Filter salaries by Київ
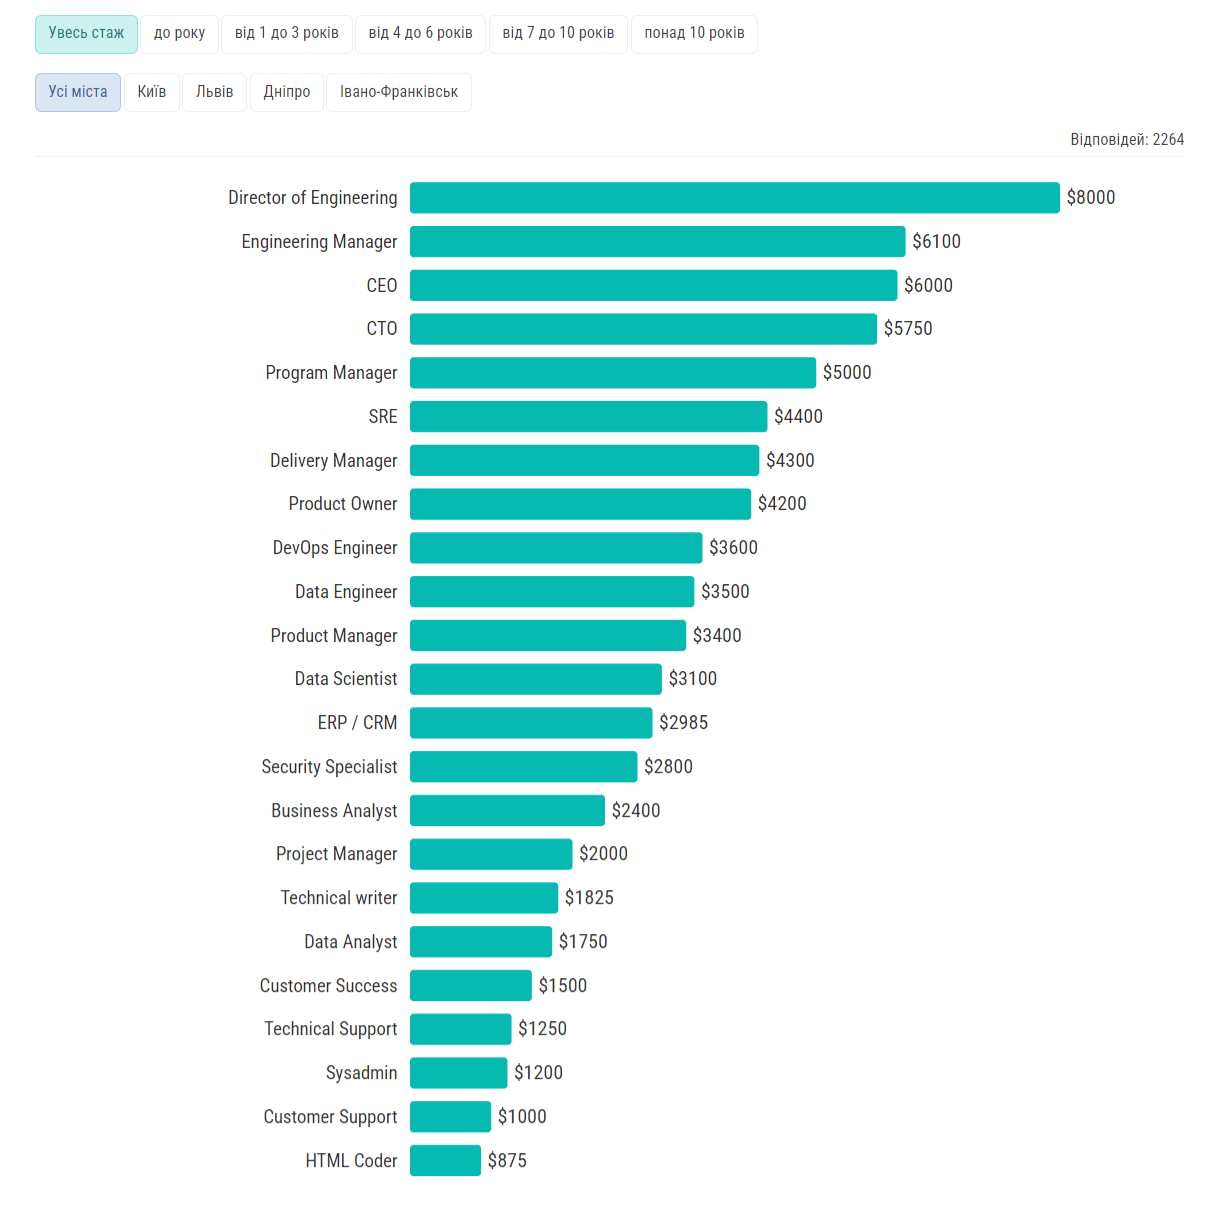1223x1222 pixels. tap(152, 92)
